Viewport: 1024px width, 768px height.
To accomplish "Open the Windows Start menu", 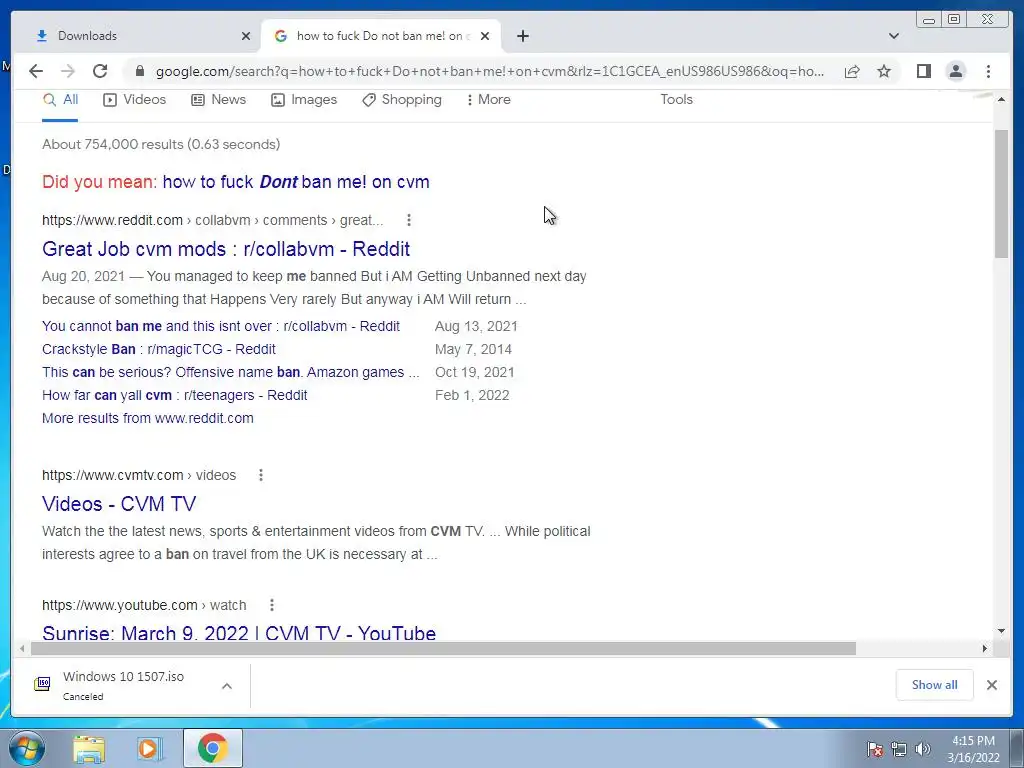I will click(x=27, y=748).
